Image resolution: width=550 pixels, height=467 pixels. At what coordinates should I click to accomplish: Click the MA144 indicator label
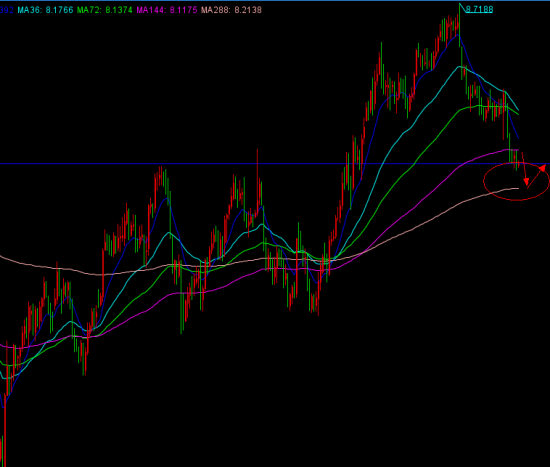[150, 10]
